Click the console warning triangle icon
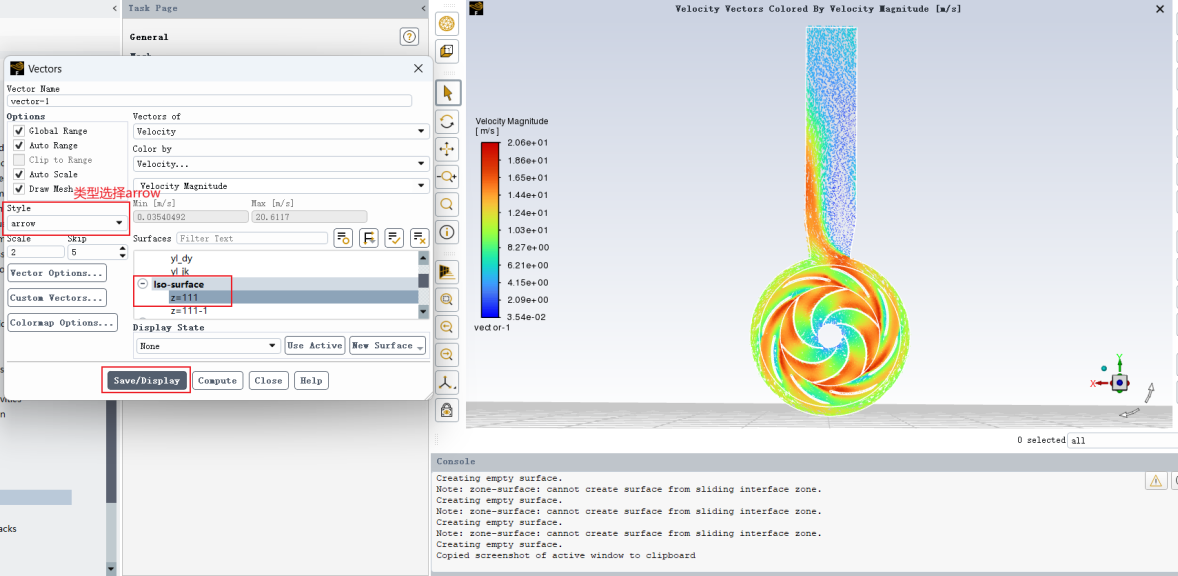Viewport: 1178px width, 576px height. (1156, 481)
